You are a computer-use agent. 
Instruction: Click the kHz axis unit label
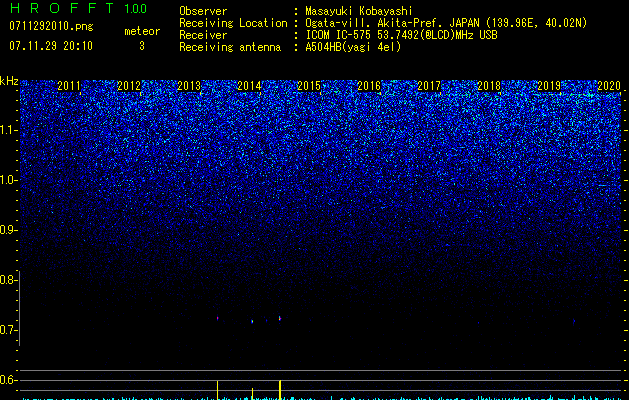pyautogui.click(x=9, y=81)
